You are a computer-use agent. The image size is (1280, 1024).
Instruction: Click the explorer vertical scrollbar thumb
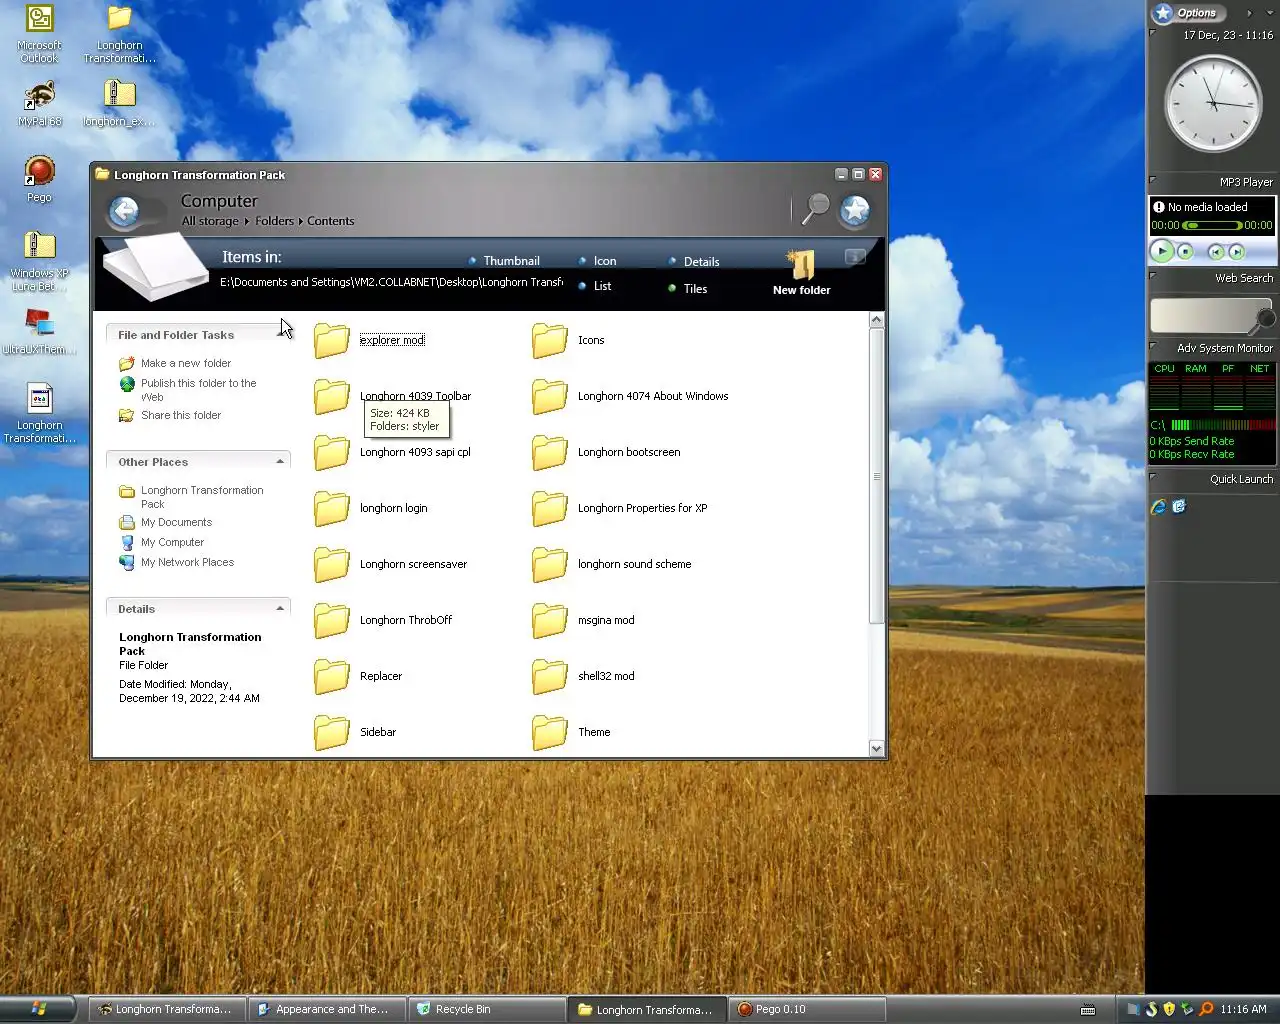point(877,476)
